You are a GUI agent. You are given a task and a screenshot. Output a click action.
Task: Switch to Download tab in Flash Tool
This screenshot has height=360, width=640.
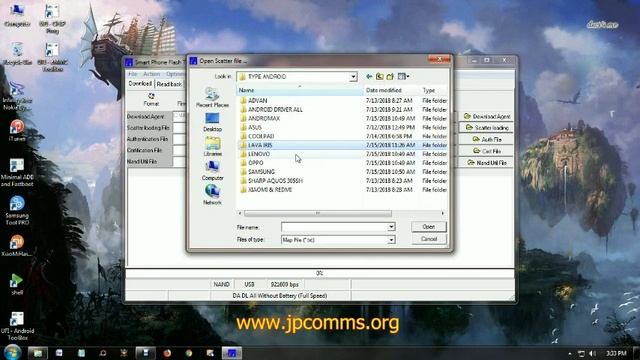coord(140,84)
